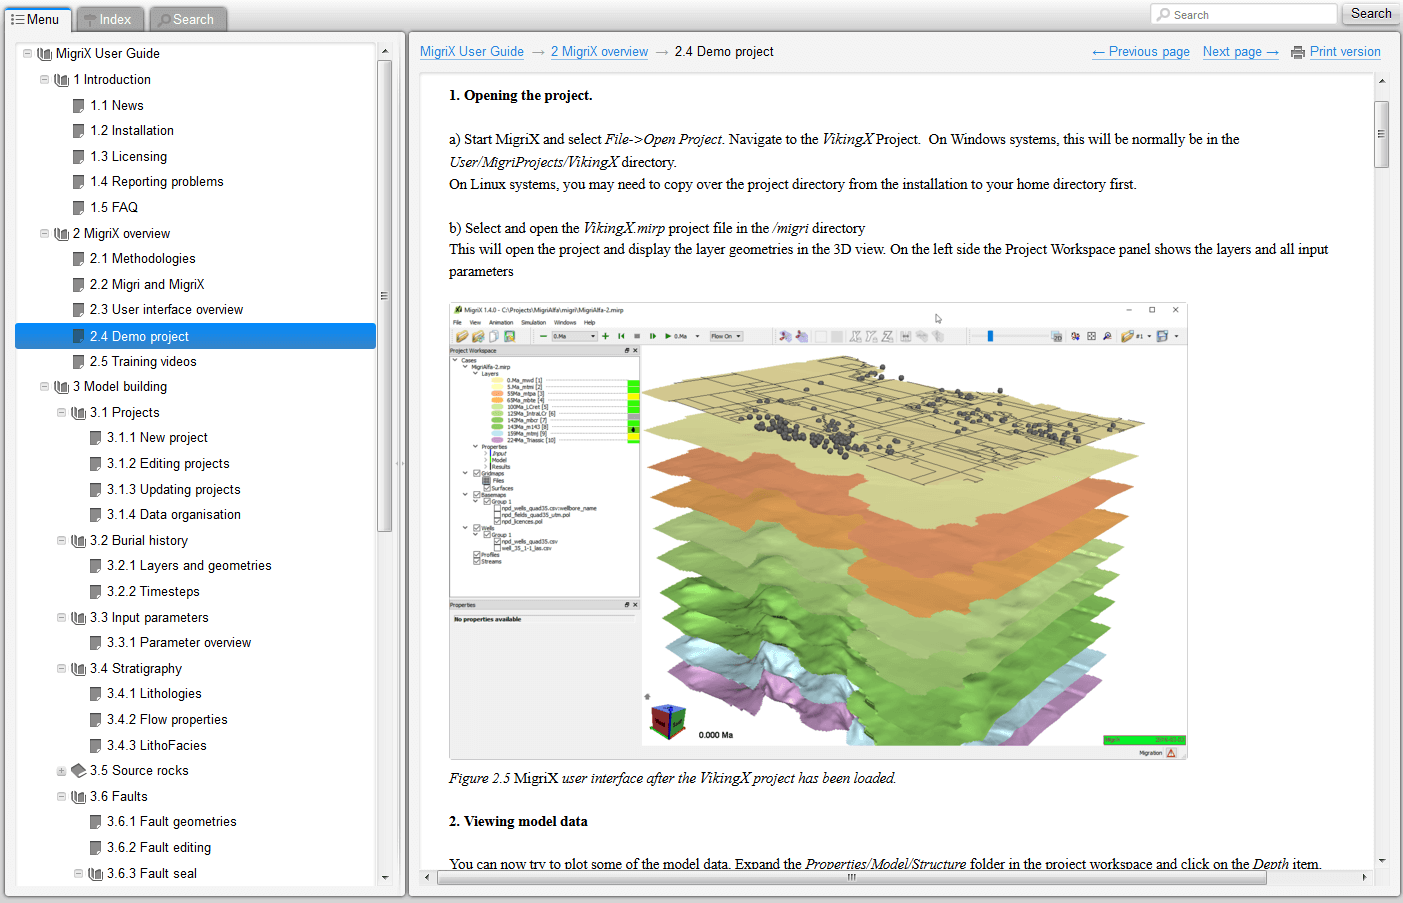Click the book icon beside 1 Introduction
Screen dimensions: 1403x903
[x=61, y=80]
